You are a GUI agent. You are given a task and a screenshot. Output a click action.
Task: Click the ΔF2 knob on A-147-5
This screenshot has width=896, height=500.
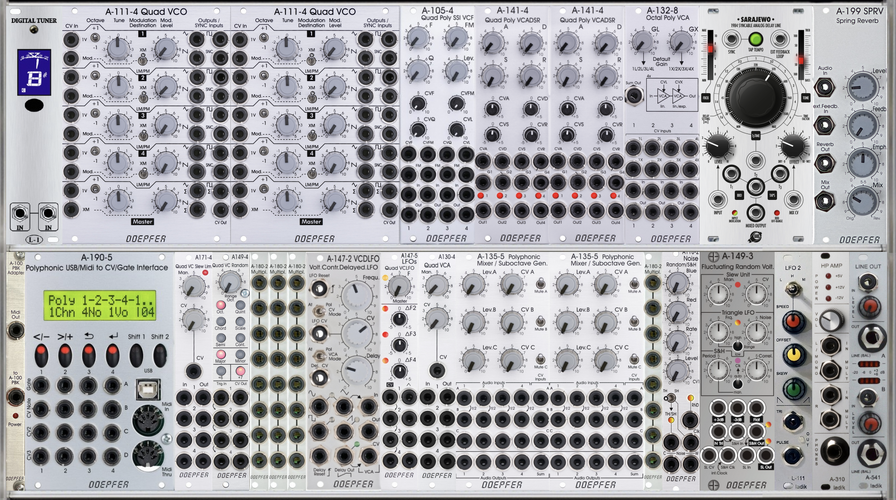pos(399,319)
